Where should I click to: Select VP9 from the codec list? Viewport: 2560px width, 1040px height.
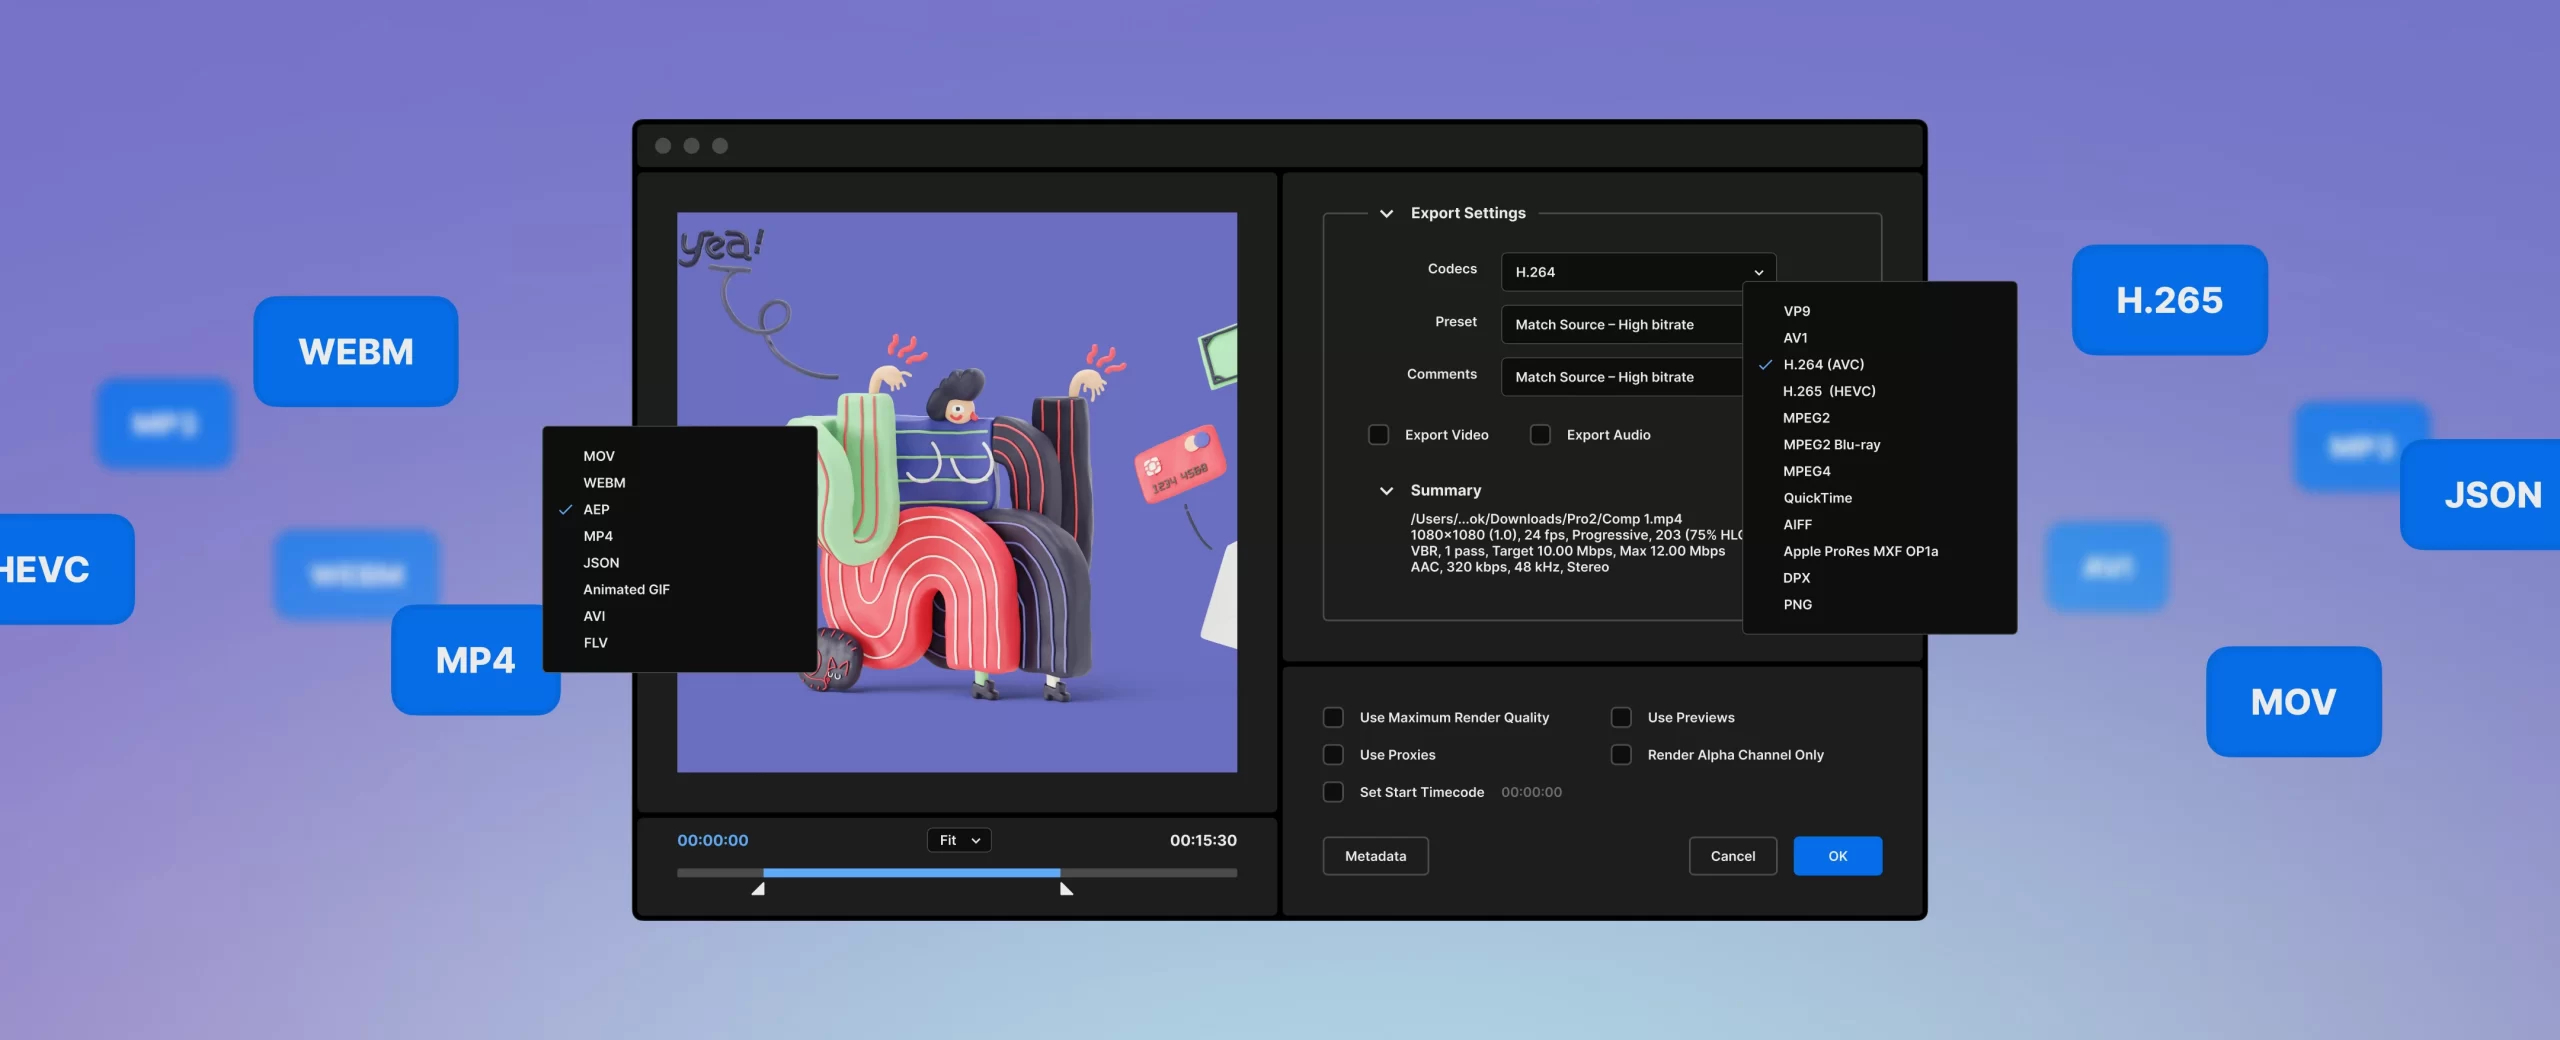pyautogui.click(x=1796, y=311)
